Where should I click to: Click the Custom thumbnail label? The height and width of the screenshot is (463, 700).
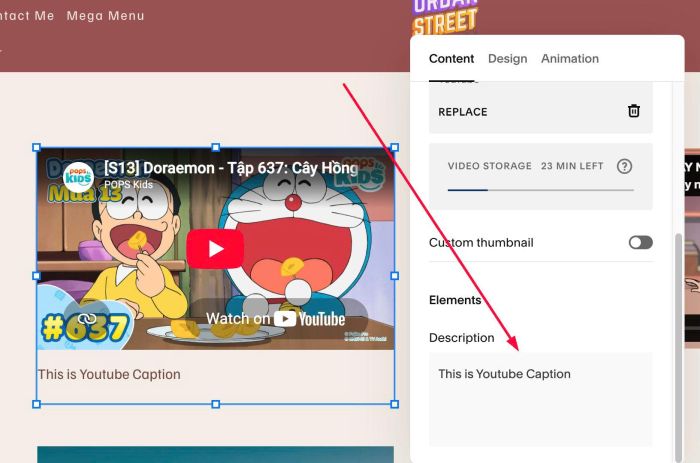tap(481, 242)
